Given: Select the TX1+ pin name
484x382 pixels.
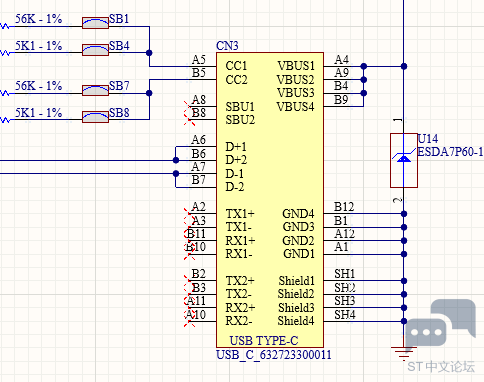Looking at the screenshot, I should coord(240,214).
